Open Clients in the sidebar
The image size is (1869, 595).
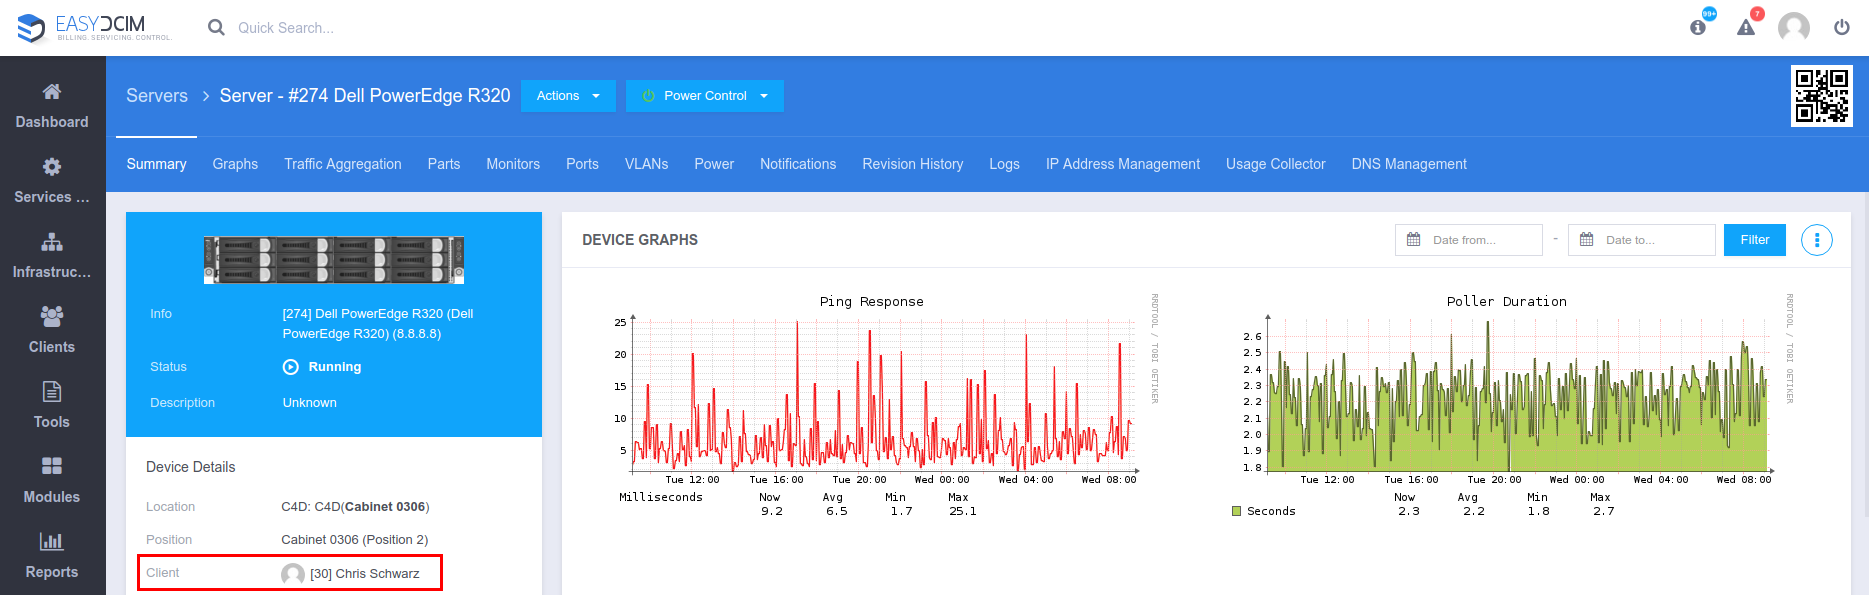coord(52,331)
